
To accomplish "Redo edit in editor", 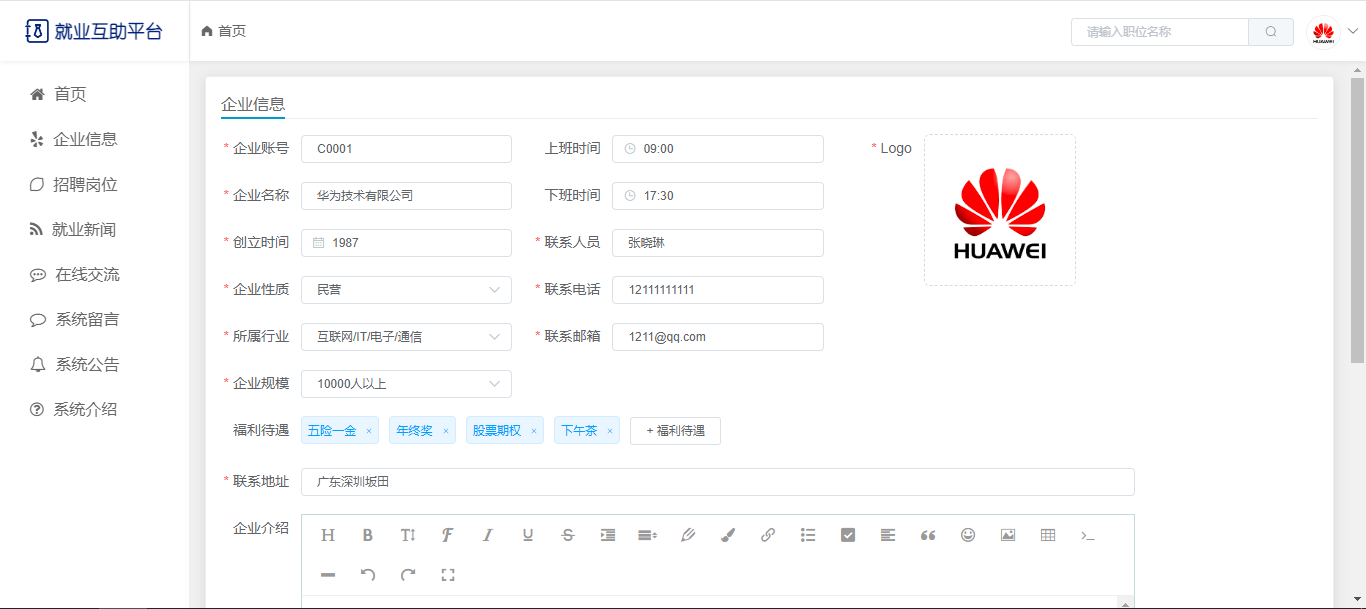I will (408, 575).
